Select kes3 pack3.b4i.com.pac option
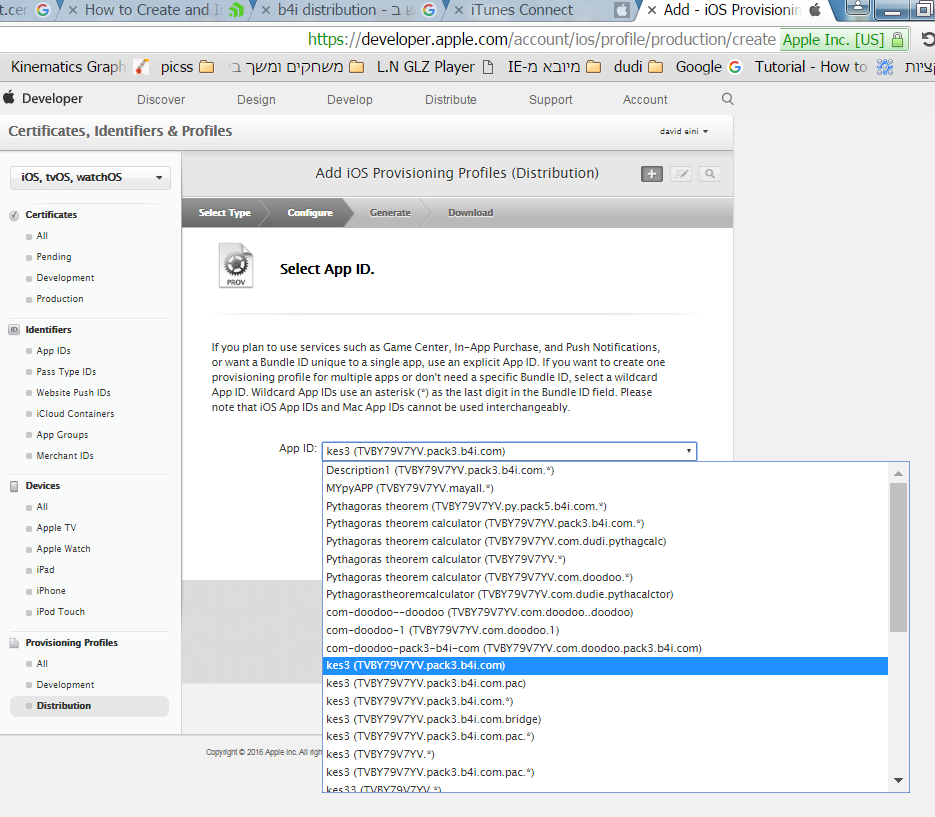The height and width of the screenshot is (817, 935). pos(605,683)
